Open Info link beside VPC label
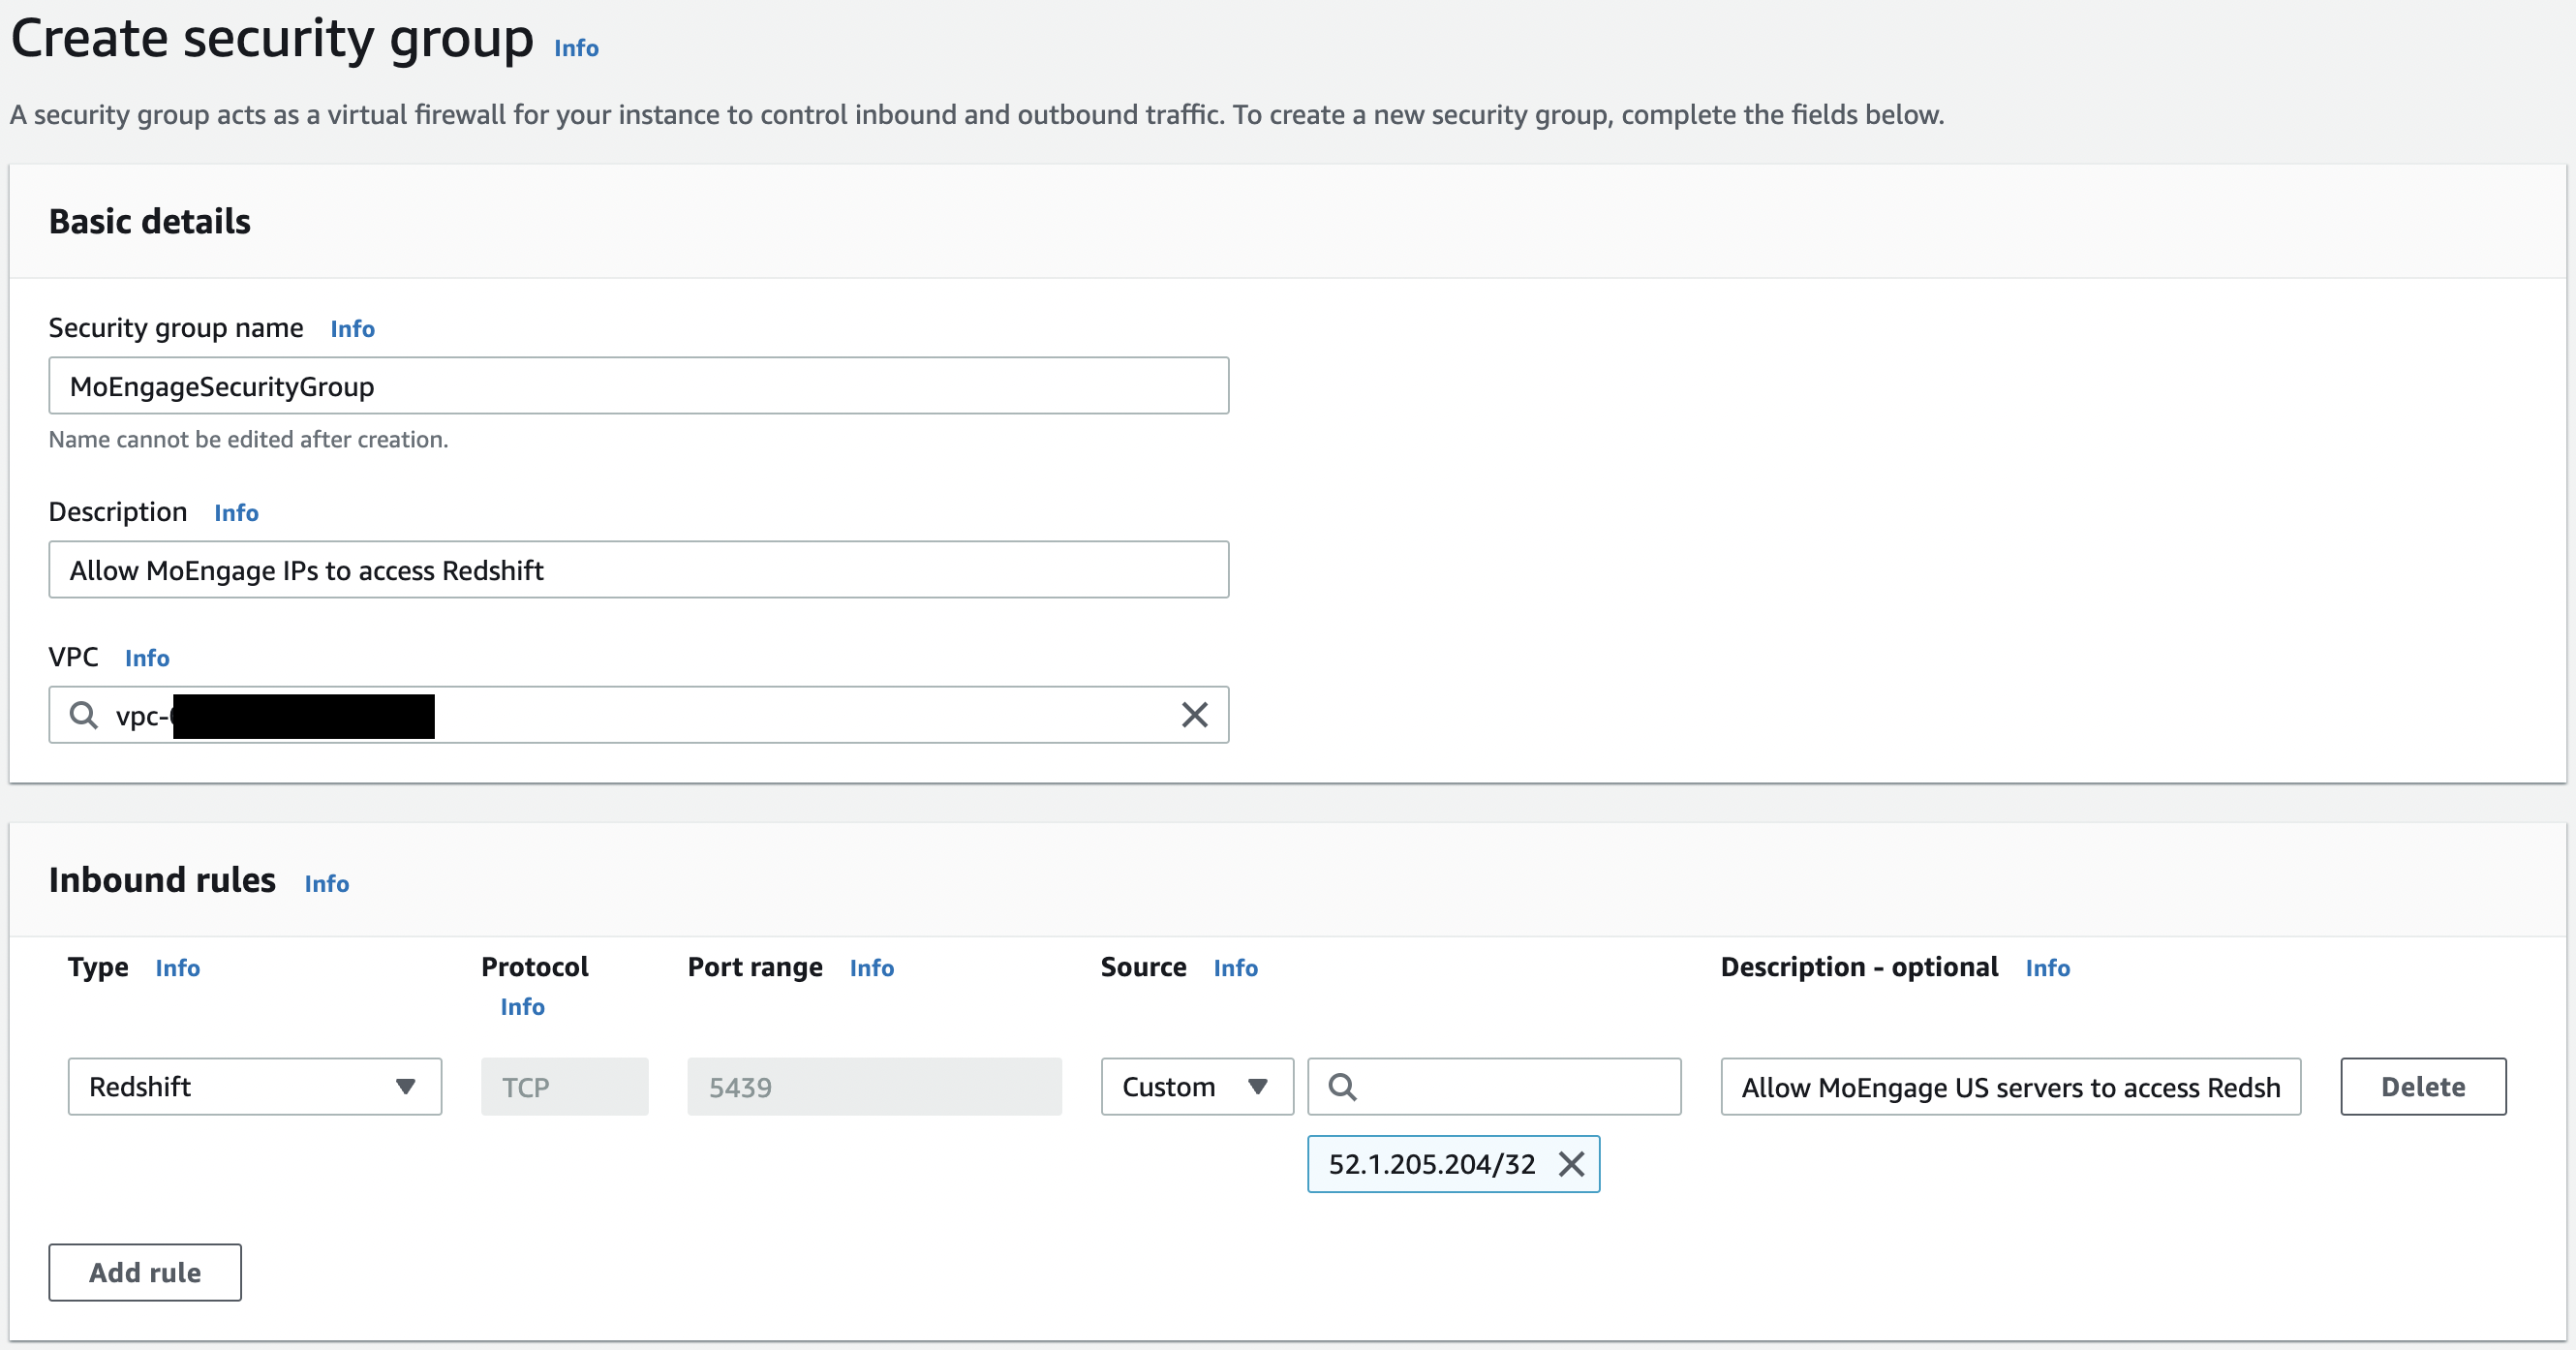The height and width of the screenshot is (1350, 2576). pyautogui.click(x=147, y=658)
